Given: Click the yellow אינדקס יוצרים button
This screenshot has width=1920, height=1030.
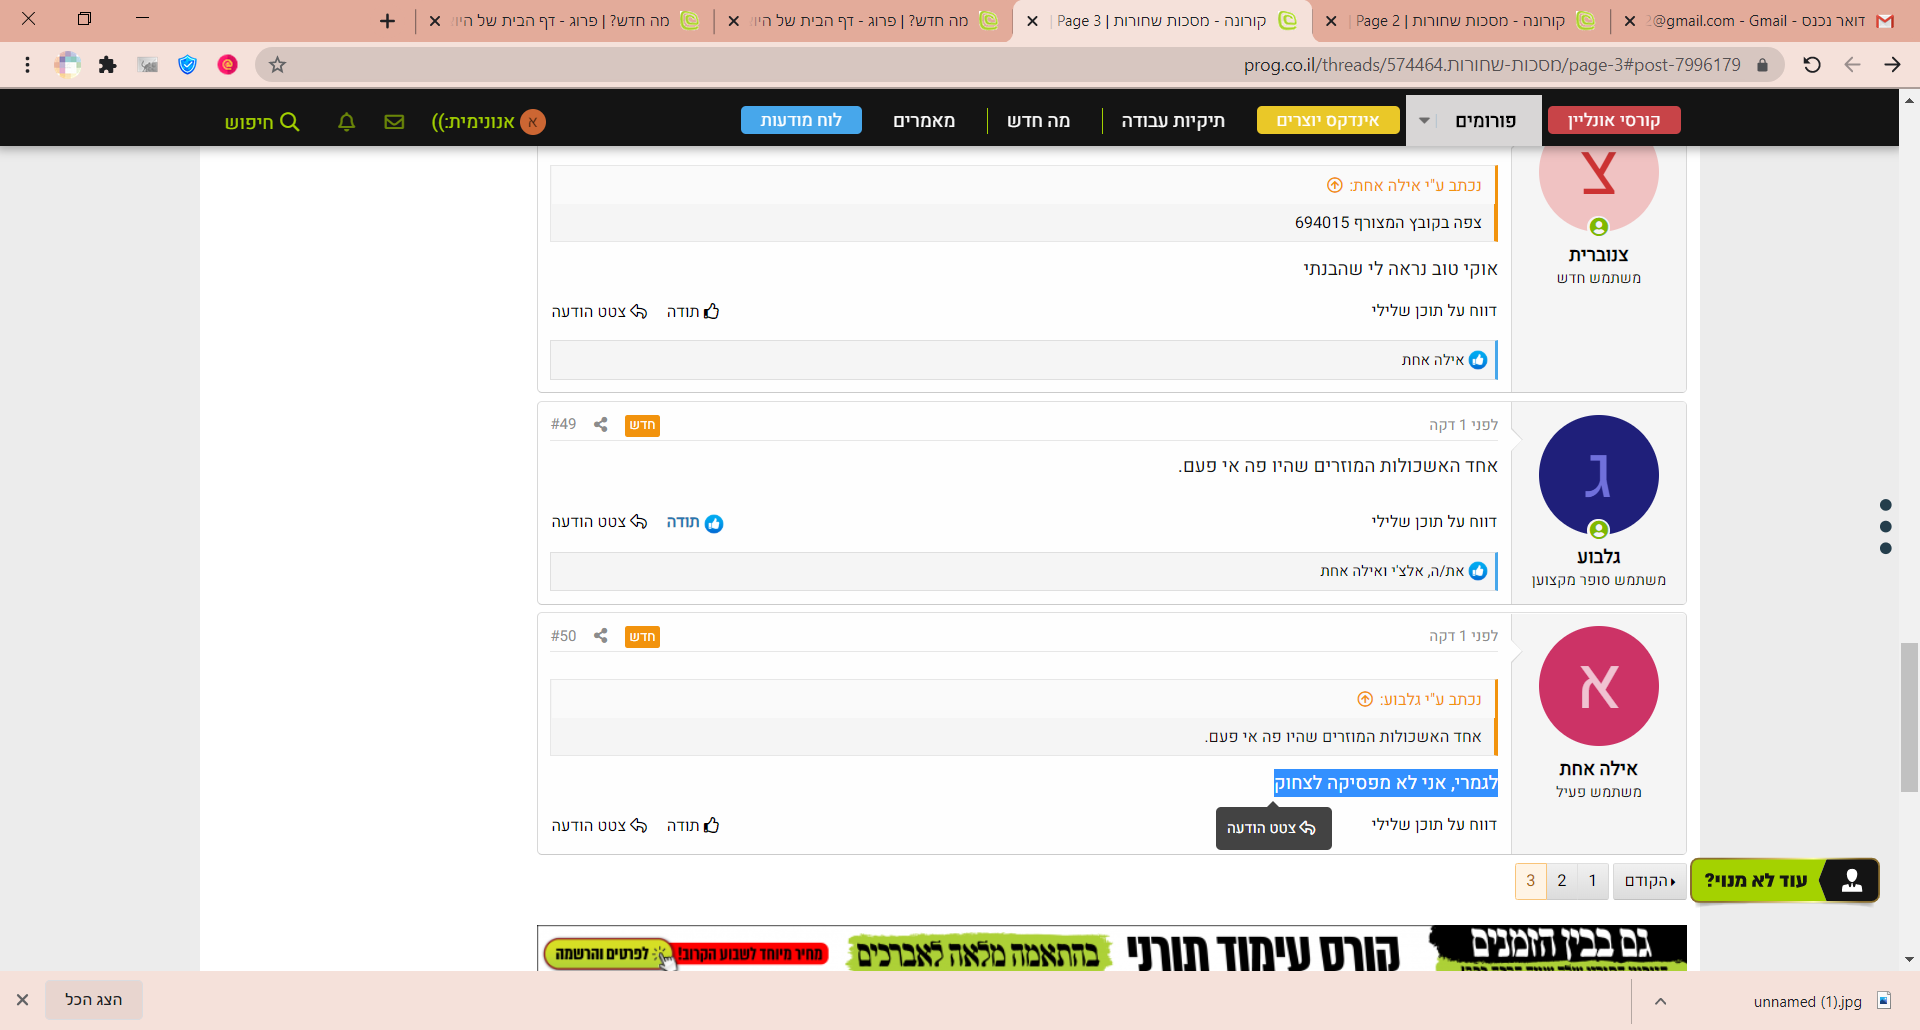Looking at the screenshot, I should pos(1328,120).
